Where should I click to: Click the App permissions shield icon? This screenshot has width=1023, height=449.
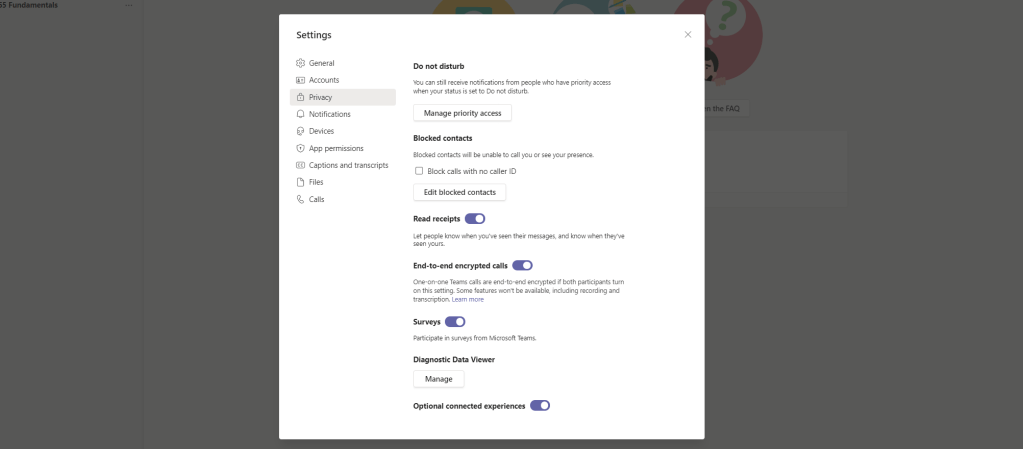point(300,148)
